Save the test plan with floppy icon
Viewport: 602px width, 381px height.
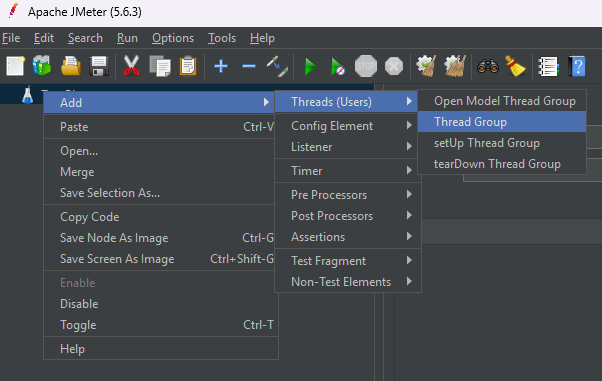coord(99,66)
